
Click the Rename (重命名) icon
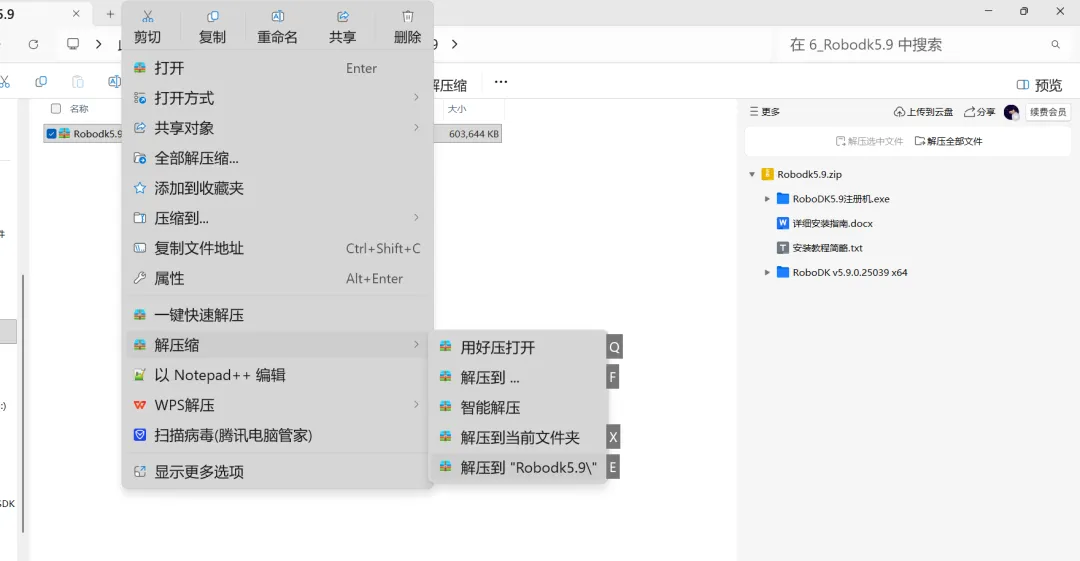tap(278, 17)
